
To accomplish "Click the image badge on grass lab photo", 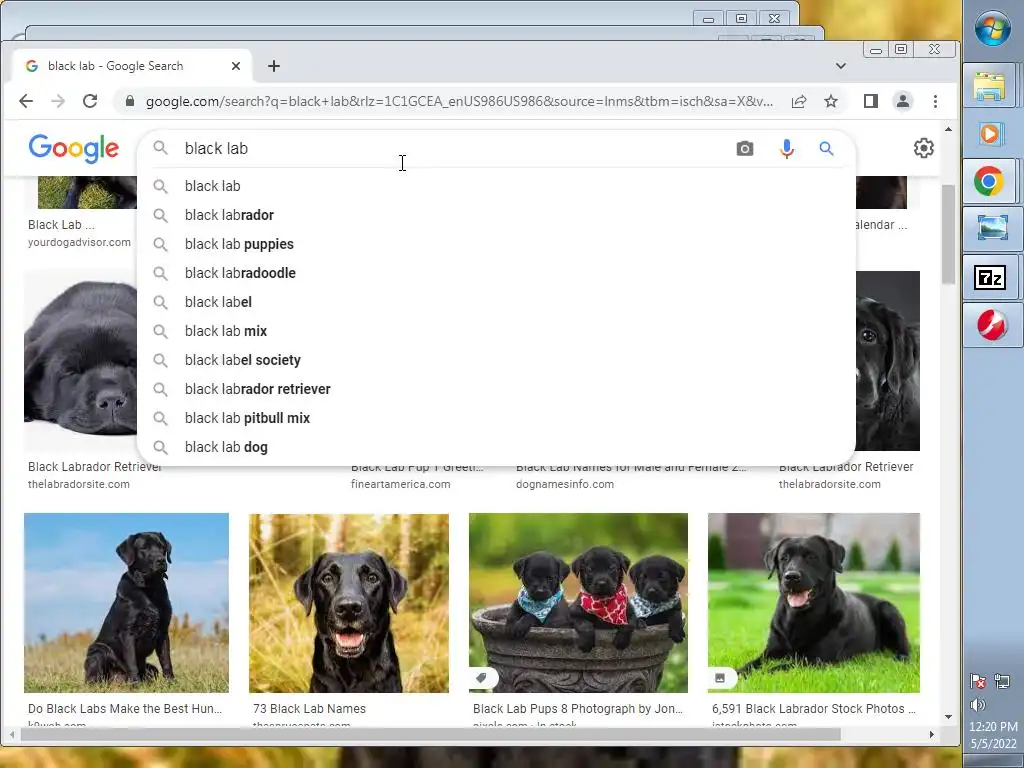I will (x=720, y=678).
